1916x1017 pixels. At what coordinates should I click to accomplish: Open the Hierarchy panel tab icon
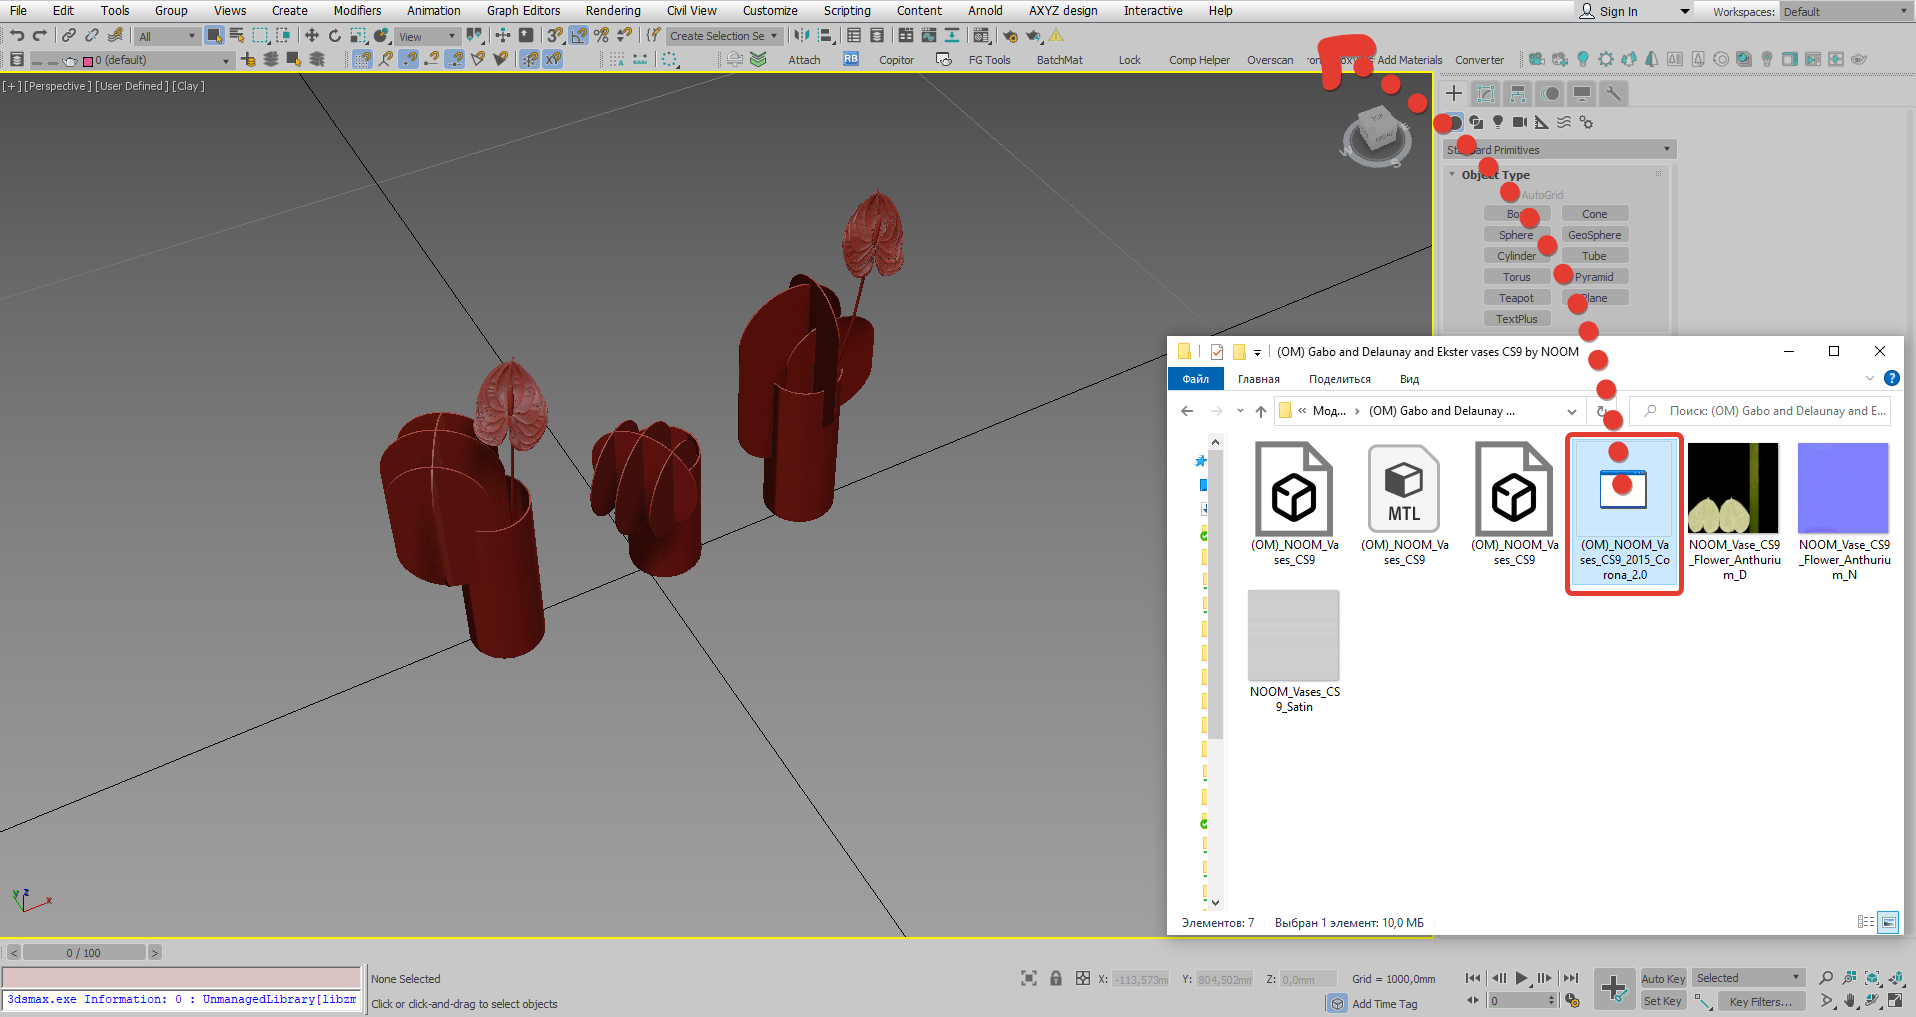(x=1517, y=93)
